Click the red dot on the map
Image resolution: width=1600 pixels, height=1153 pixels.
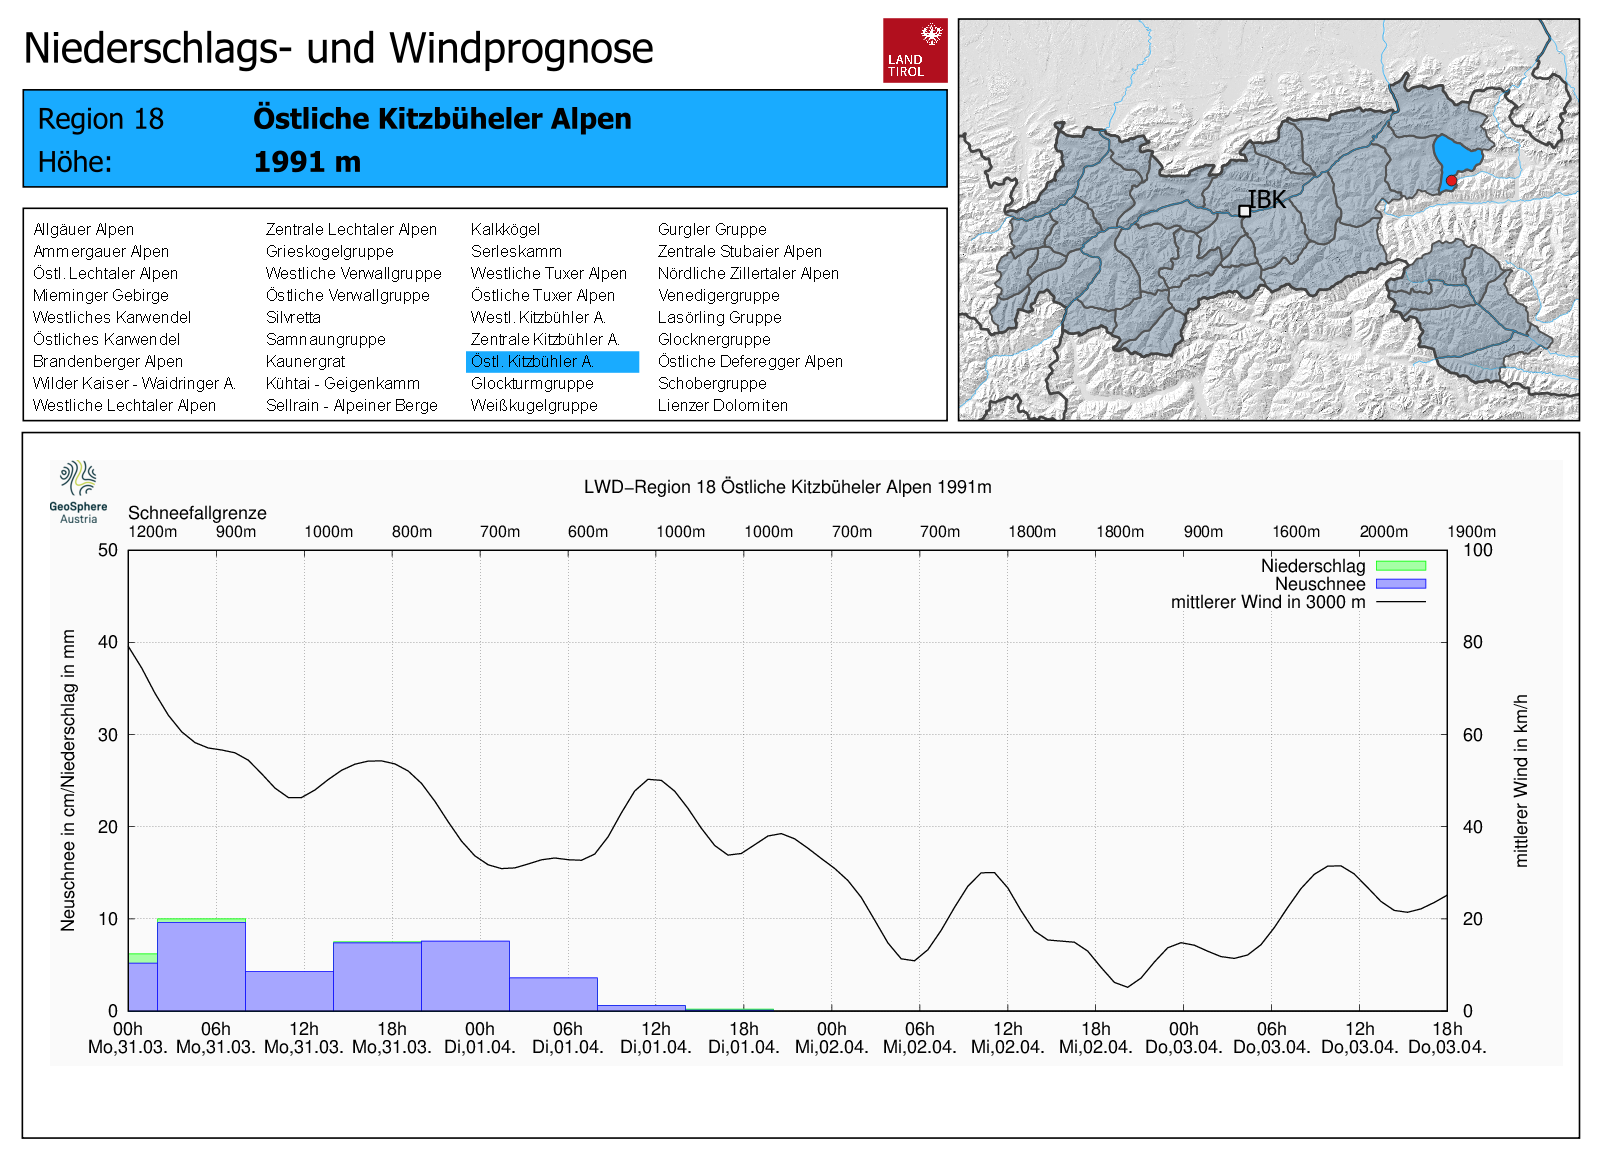tap(1451, 181)
